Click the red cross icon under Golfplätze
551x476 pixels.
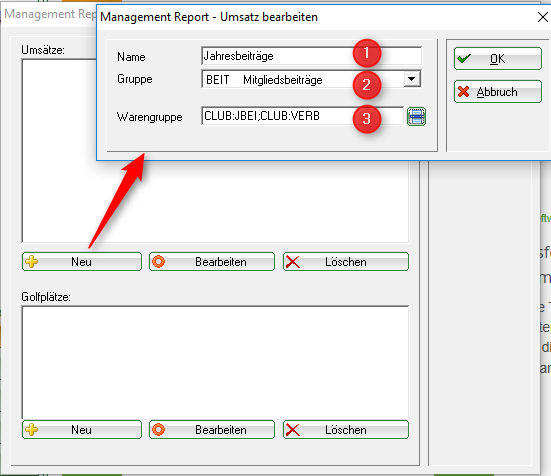click(x=292, y=430)
